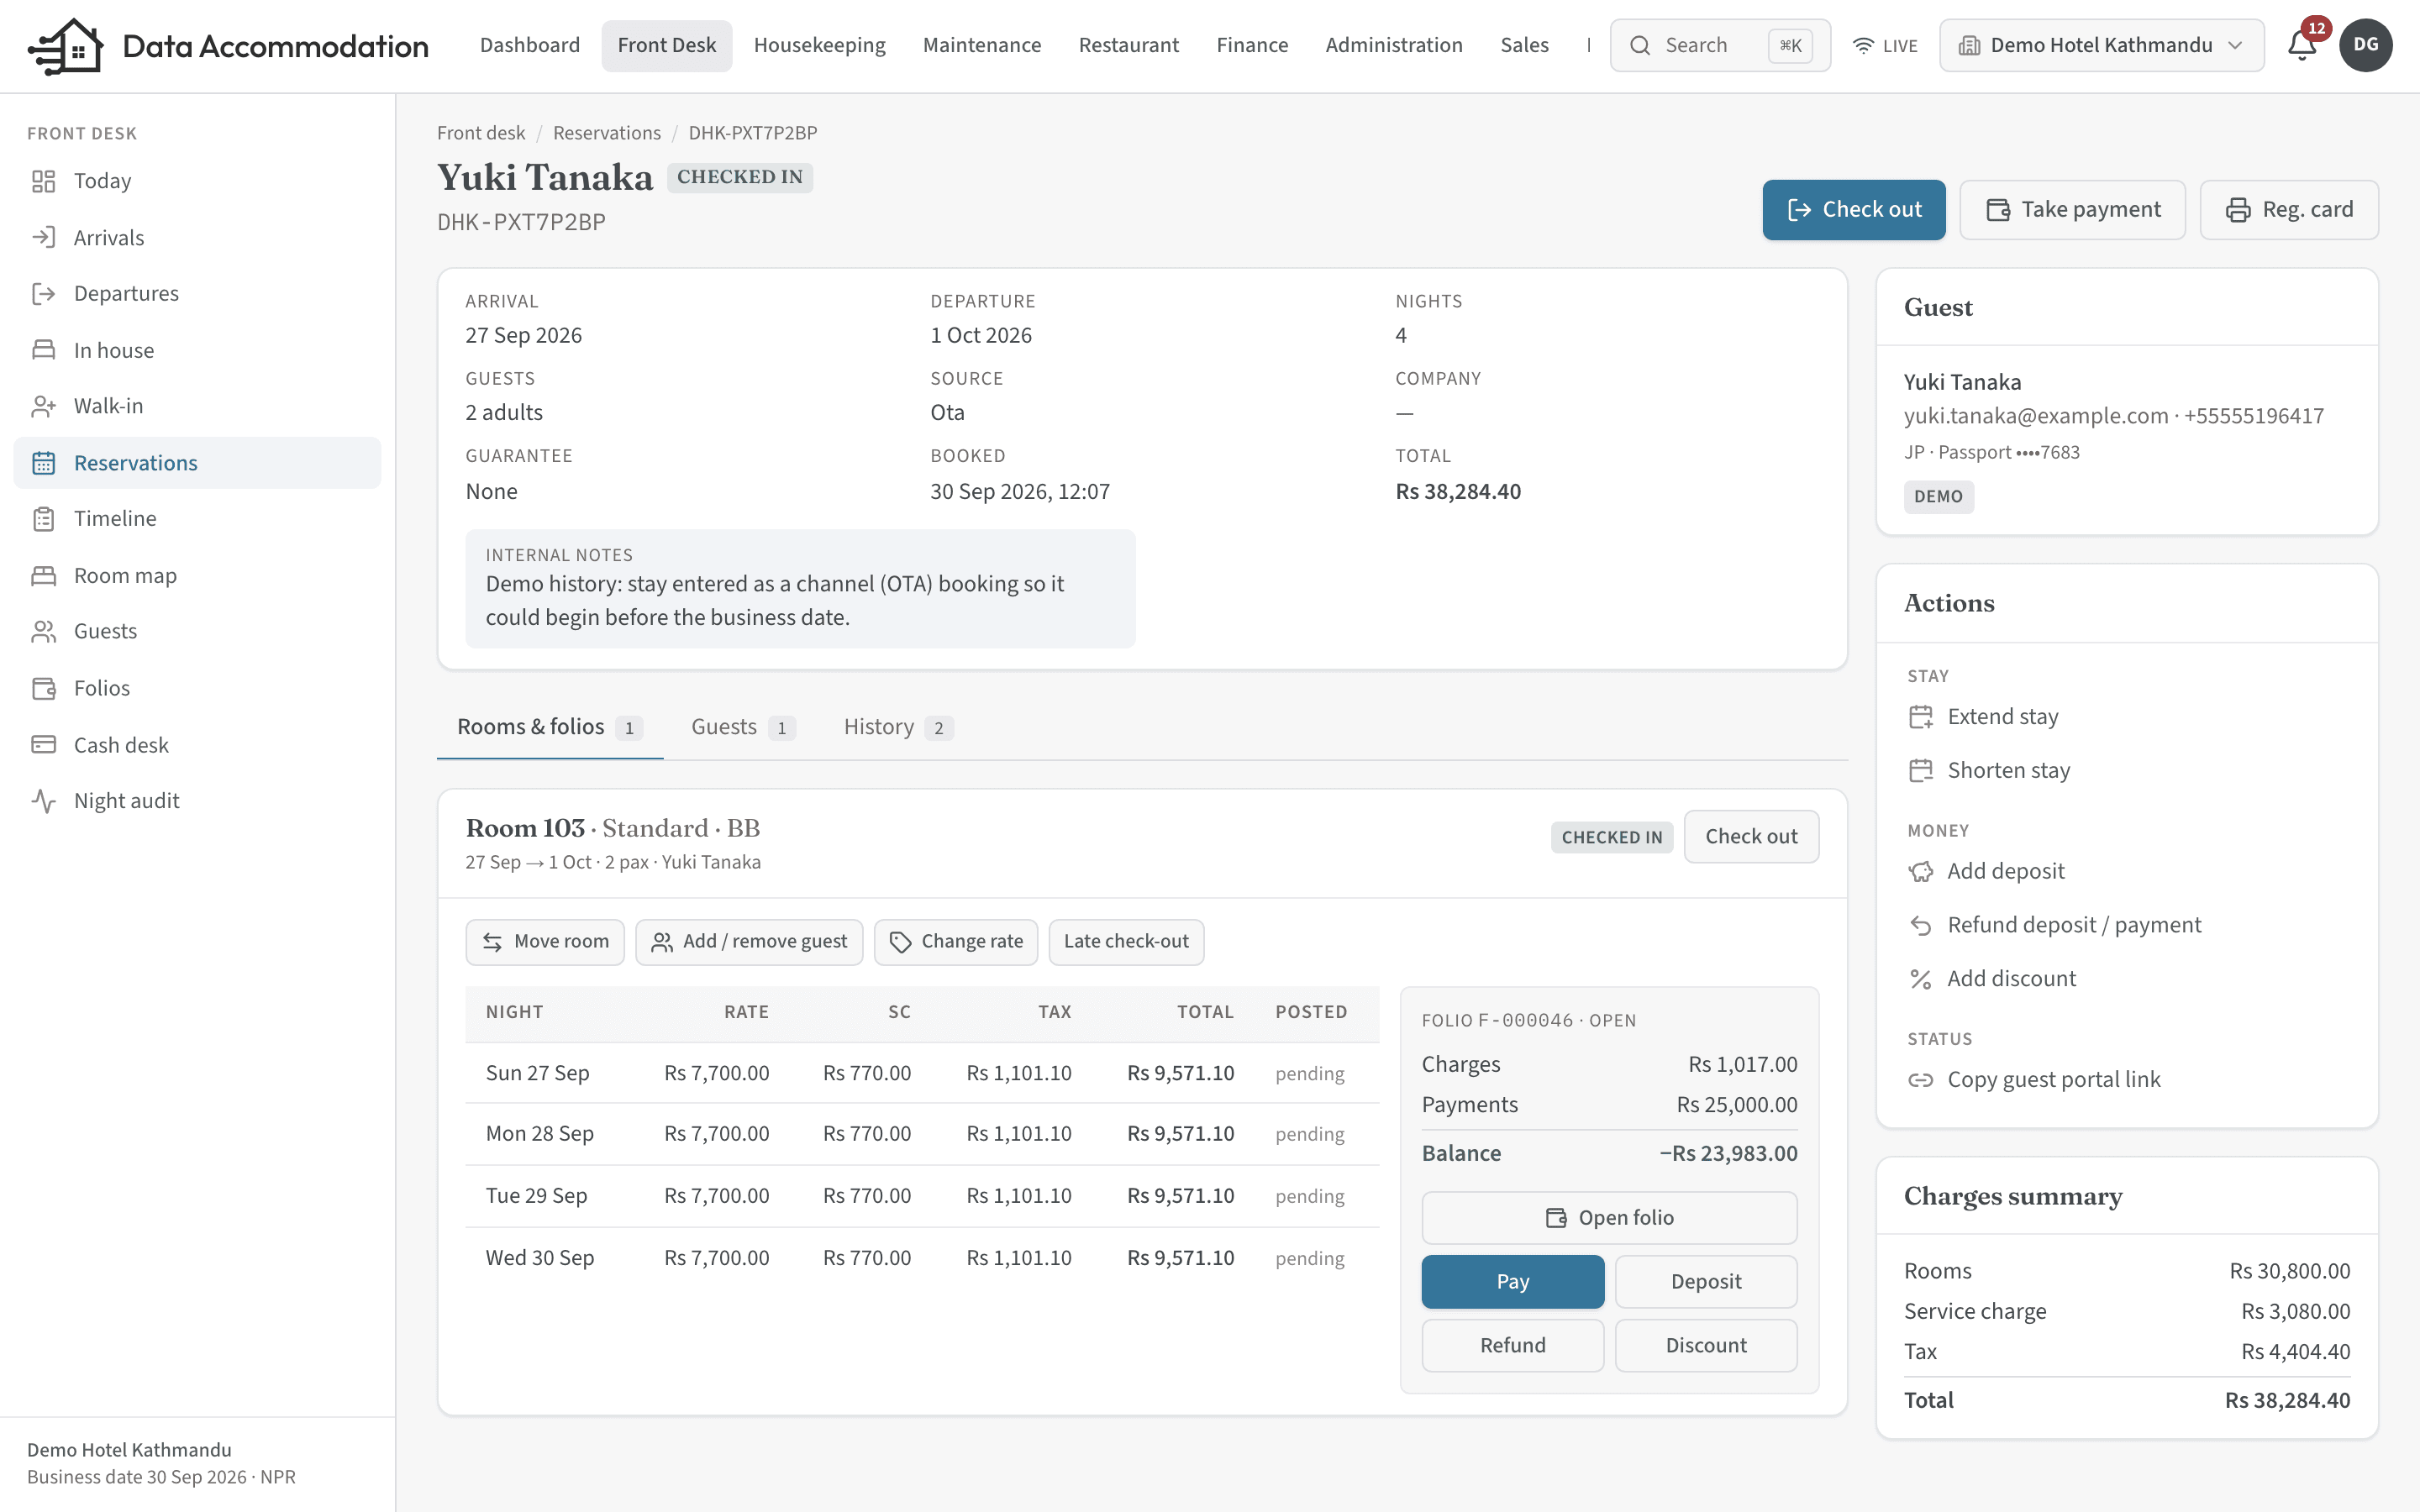Click the folio Discount button
Viewport: 2420px width, 1512px height.
[x=1706, y=1346]
